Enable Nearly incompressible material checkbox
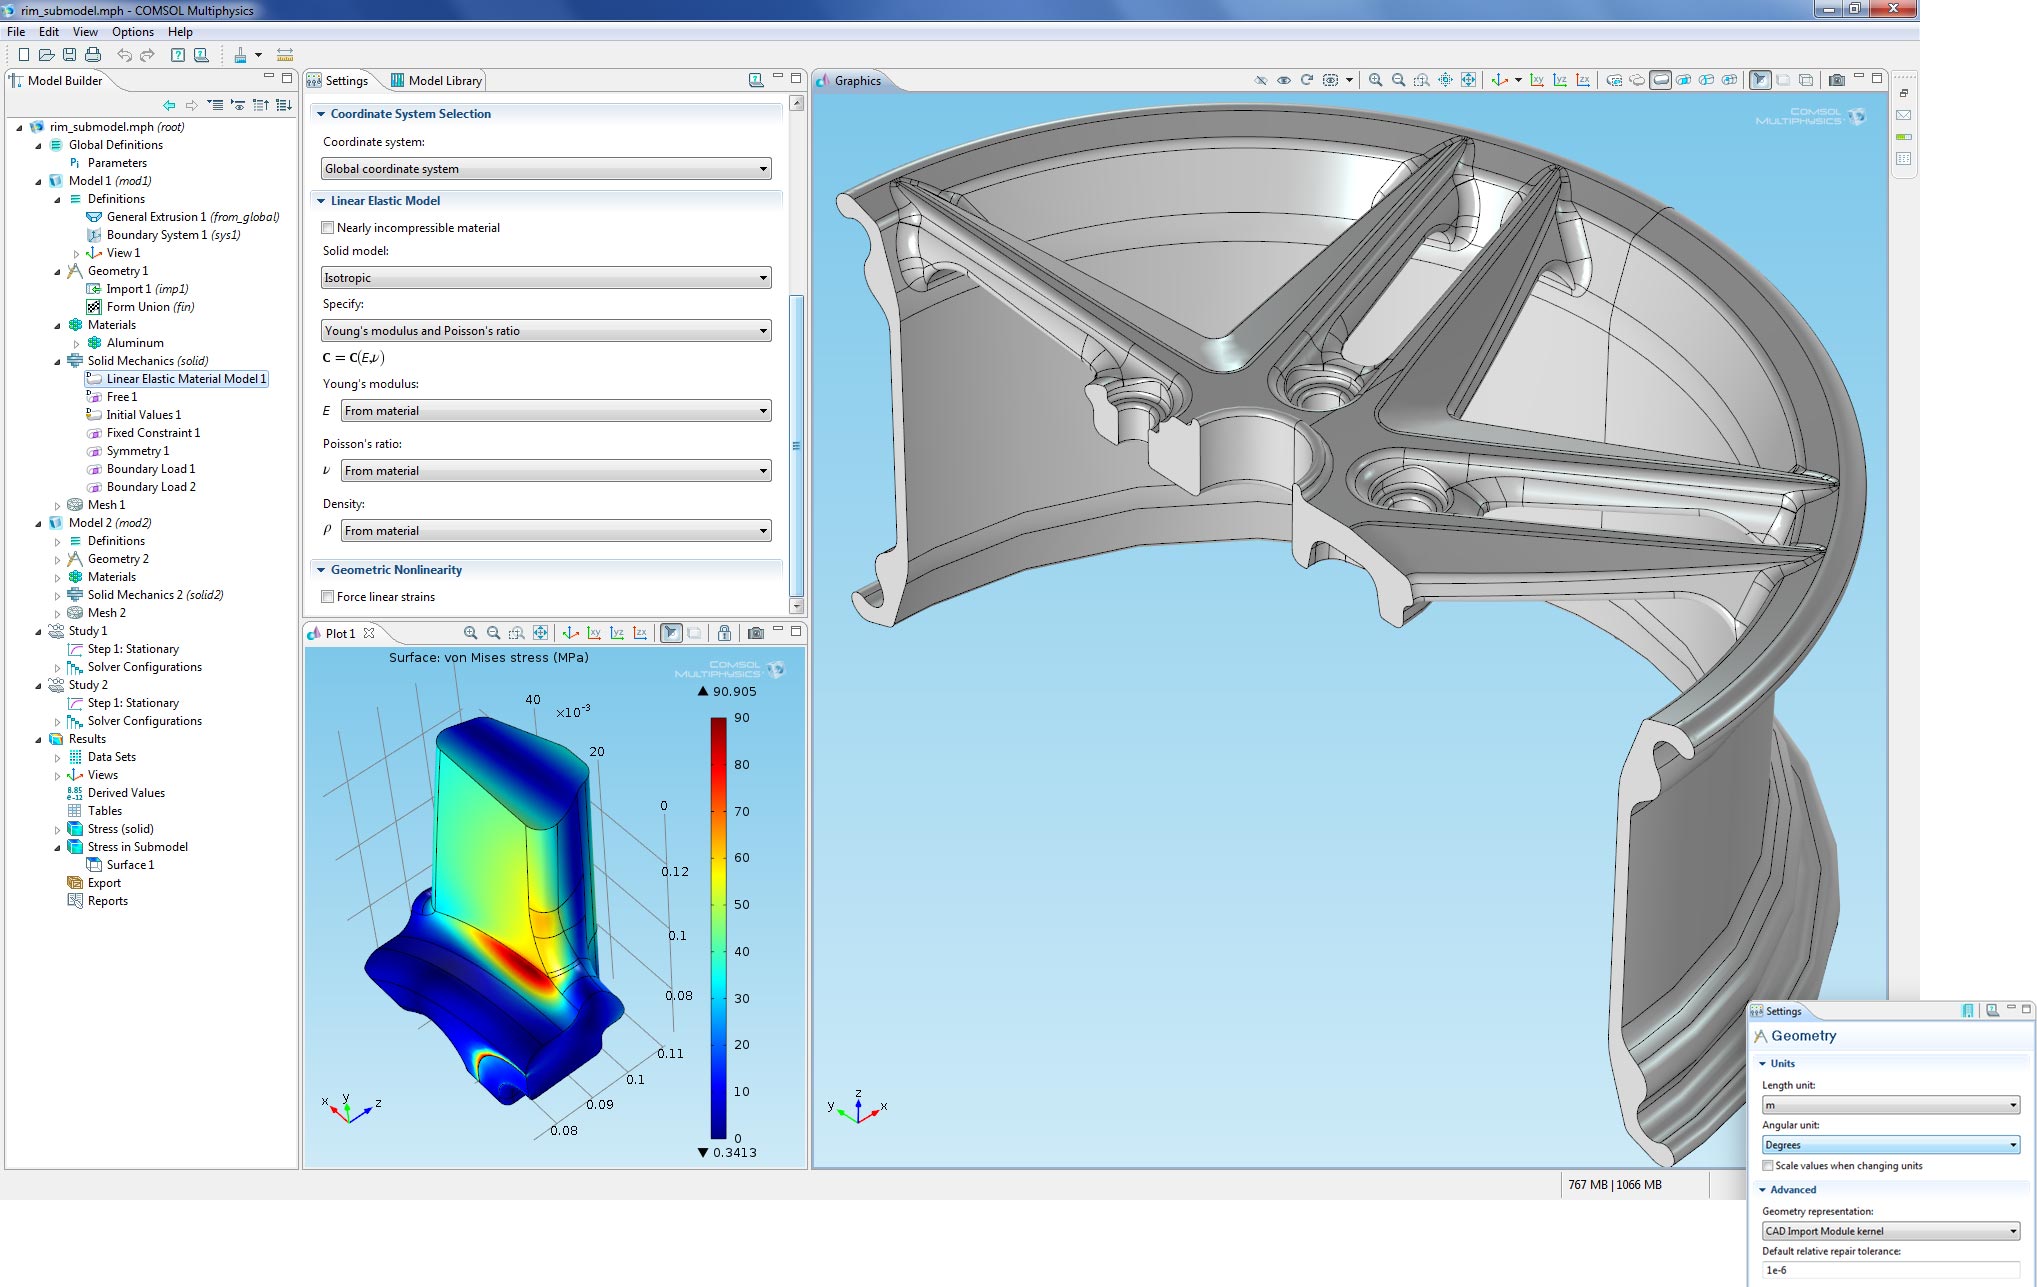Image resolution: width=2037 pixels, height=1287 pixels. (328, 228)
